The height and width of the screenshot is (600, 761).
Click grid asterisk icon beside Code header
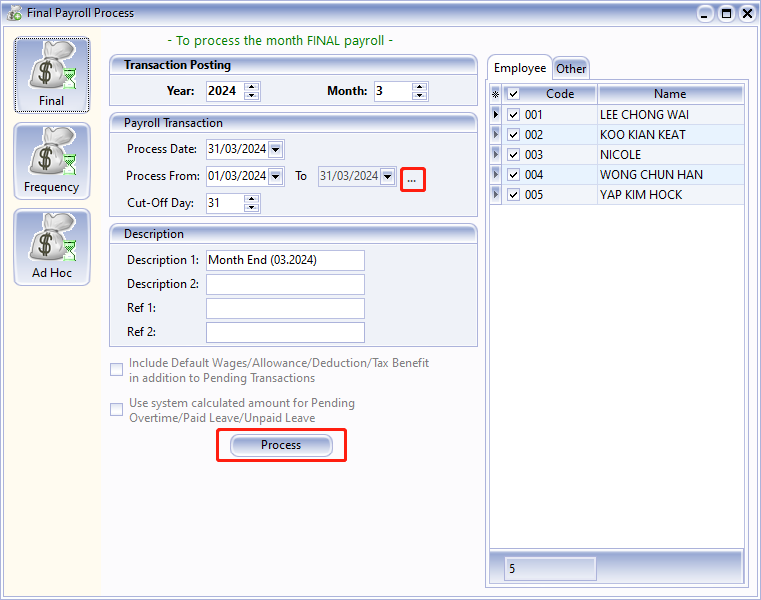click(x=495, y=94)
